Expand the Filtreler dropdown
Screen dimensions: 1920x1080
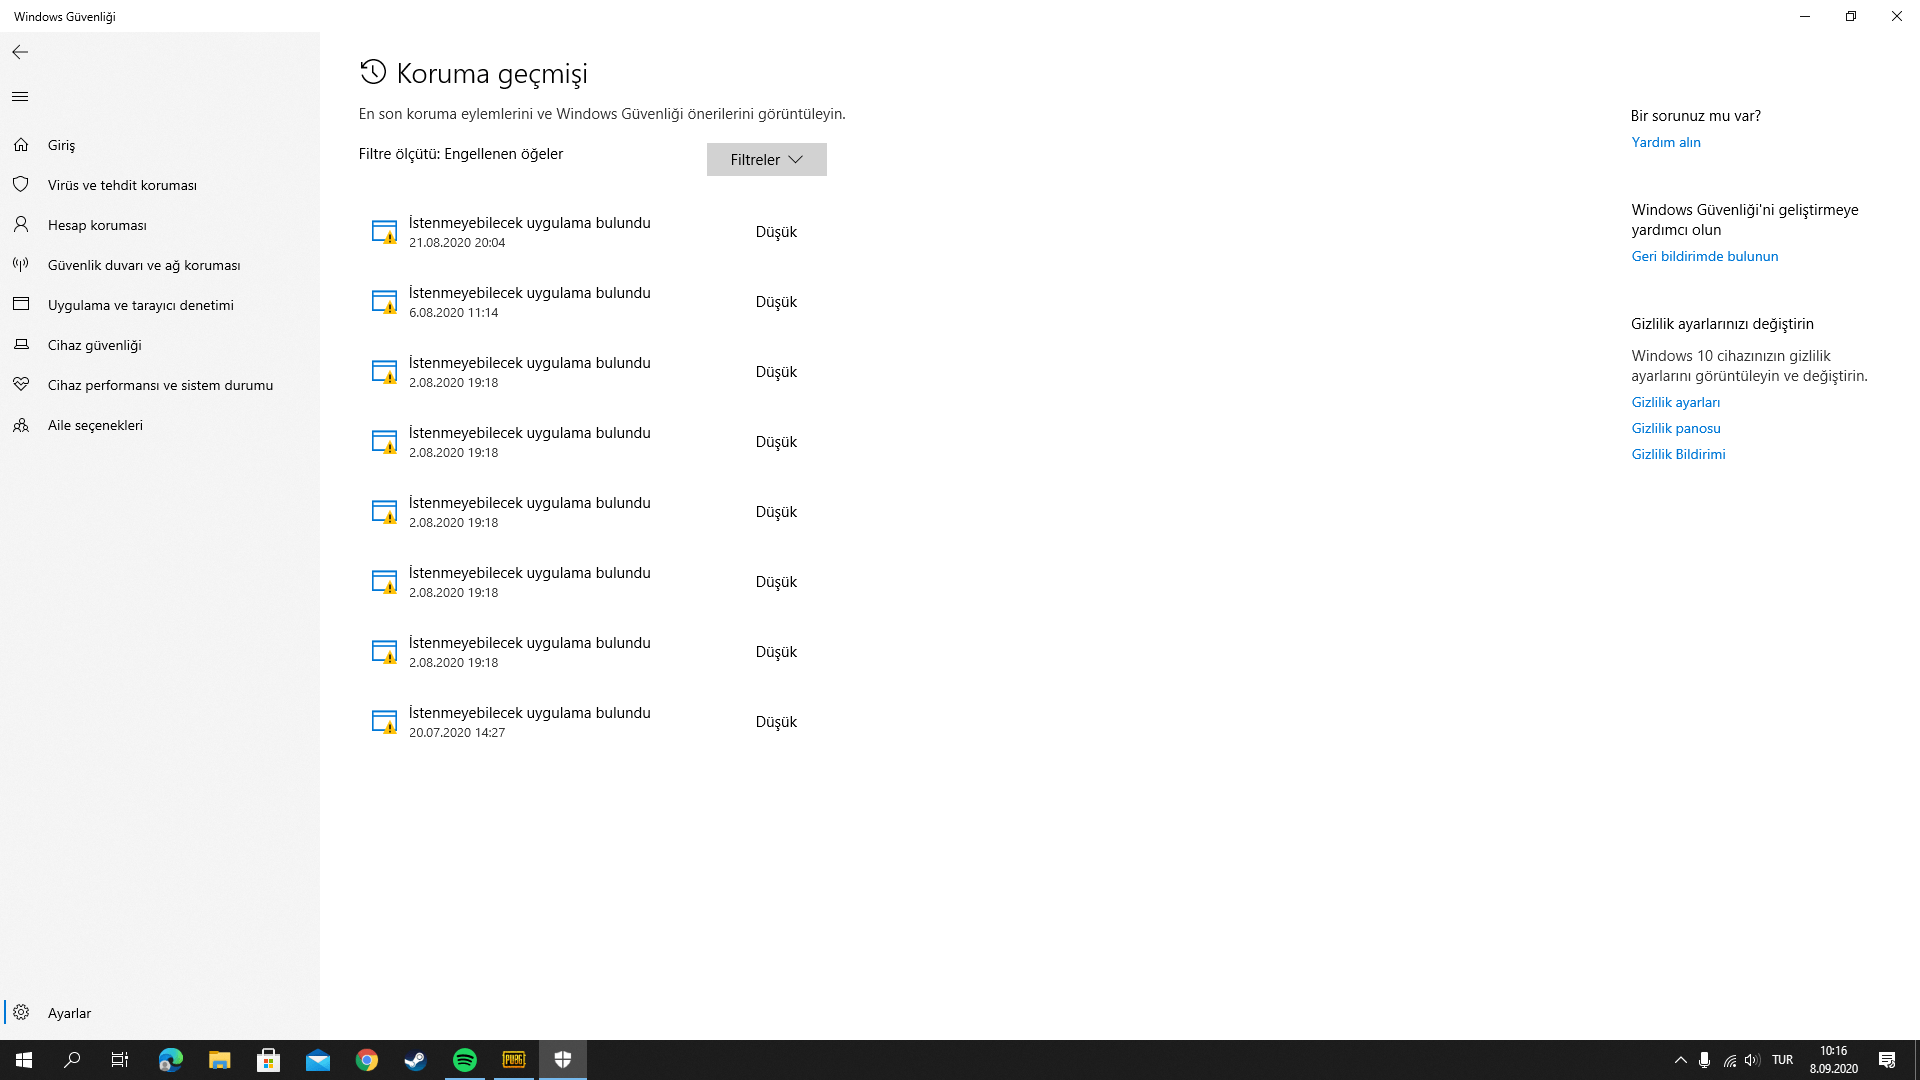click(766, 160)
